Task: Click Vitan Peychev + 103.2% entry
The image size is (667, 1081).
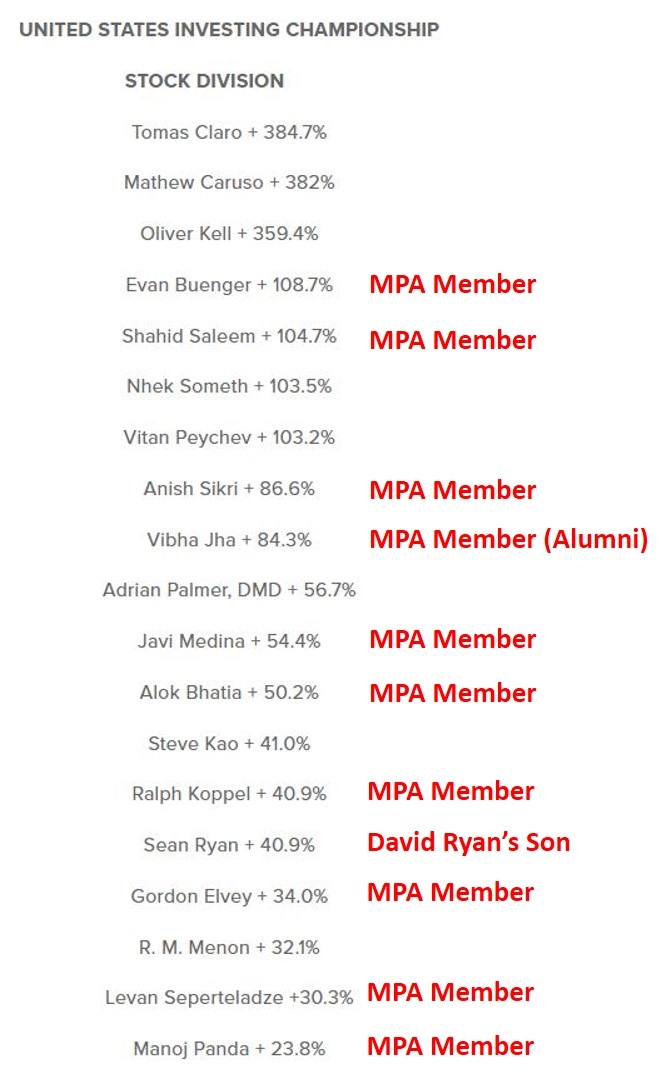Action: tap(229, 437)
